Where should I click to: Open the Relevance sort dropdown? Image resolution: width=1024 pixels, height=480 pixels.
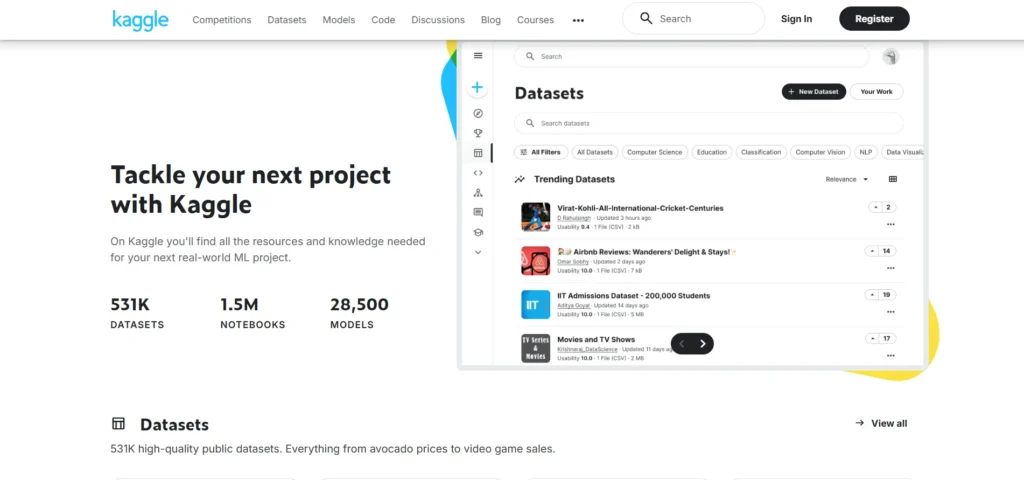click(847, 179)
